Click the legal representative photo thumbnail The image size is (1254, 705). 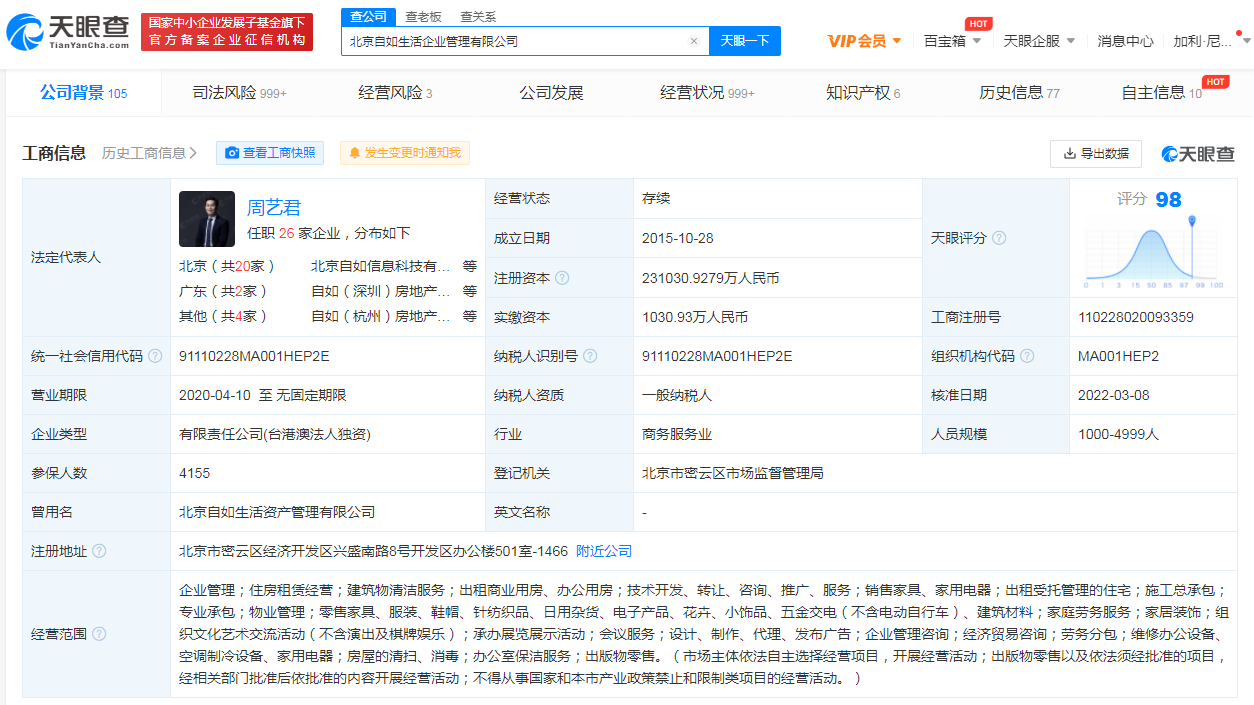207,219
